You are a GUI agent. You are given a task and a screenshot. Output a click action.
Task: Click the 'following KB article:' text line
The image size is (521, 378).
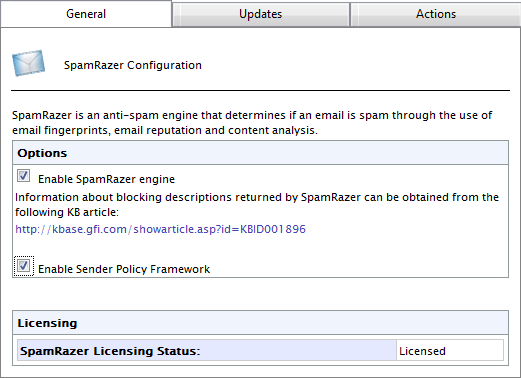tap(67, 212)
